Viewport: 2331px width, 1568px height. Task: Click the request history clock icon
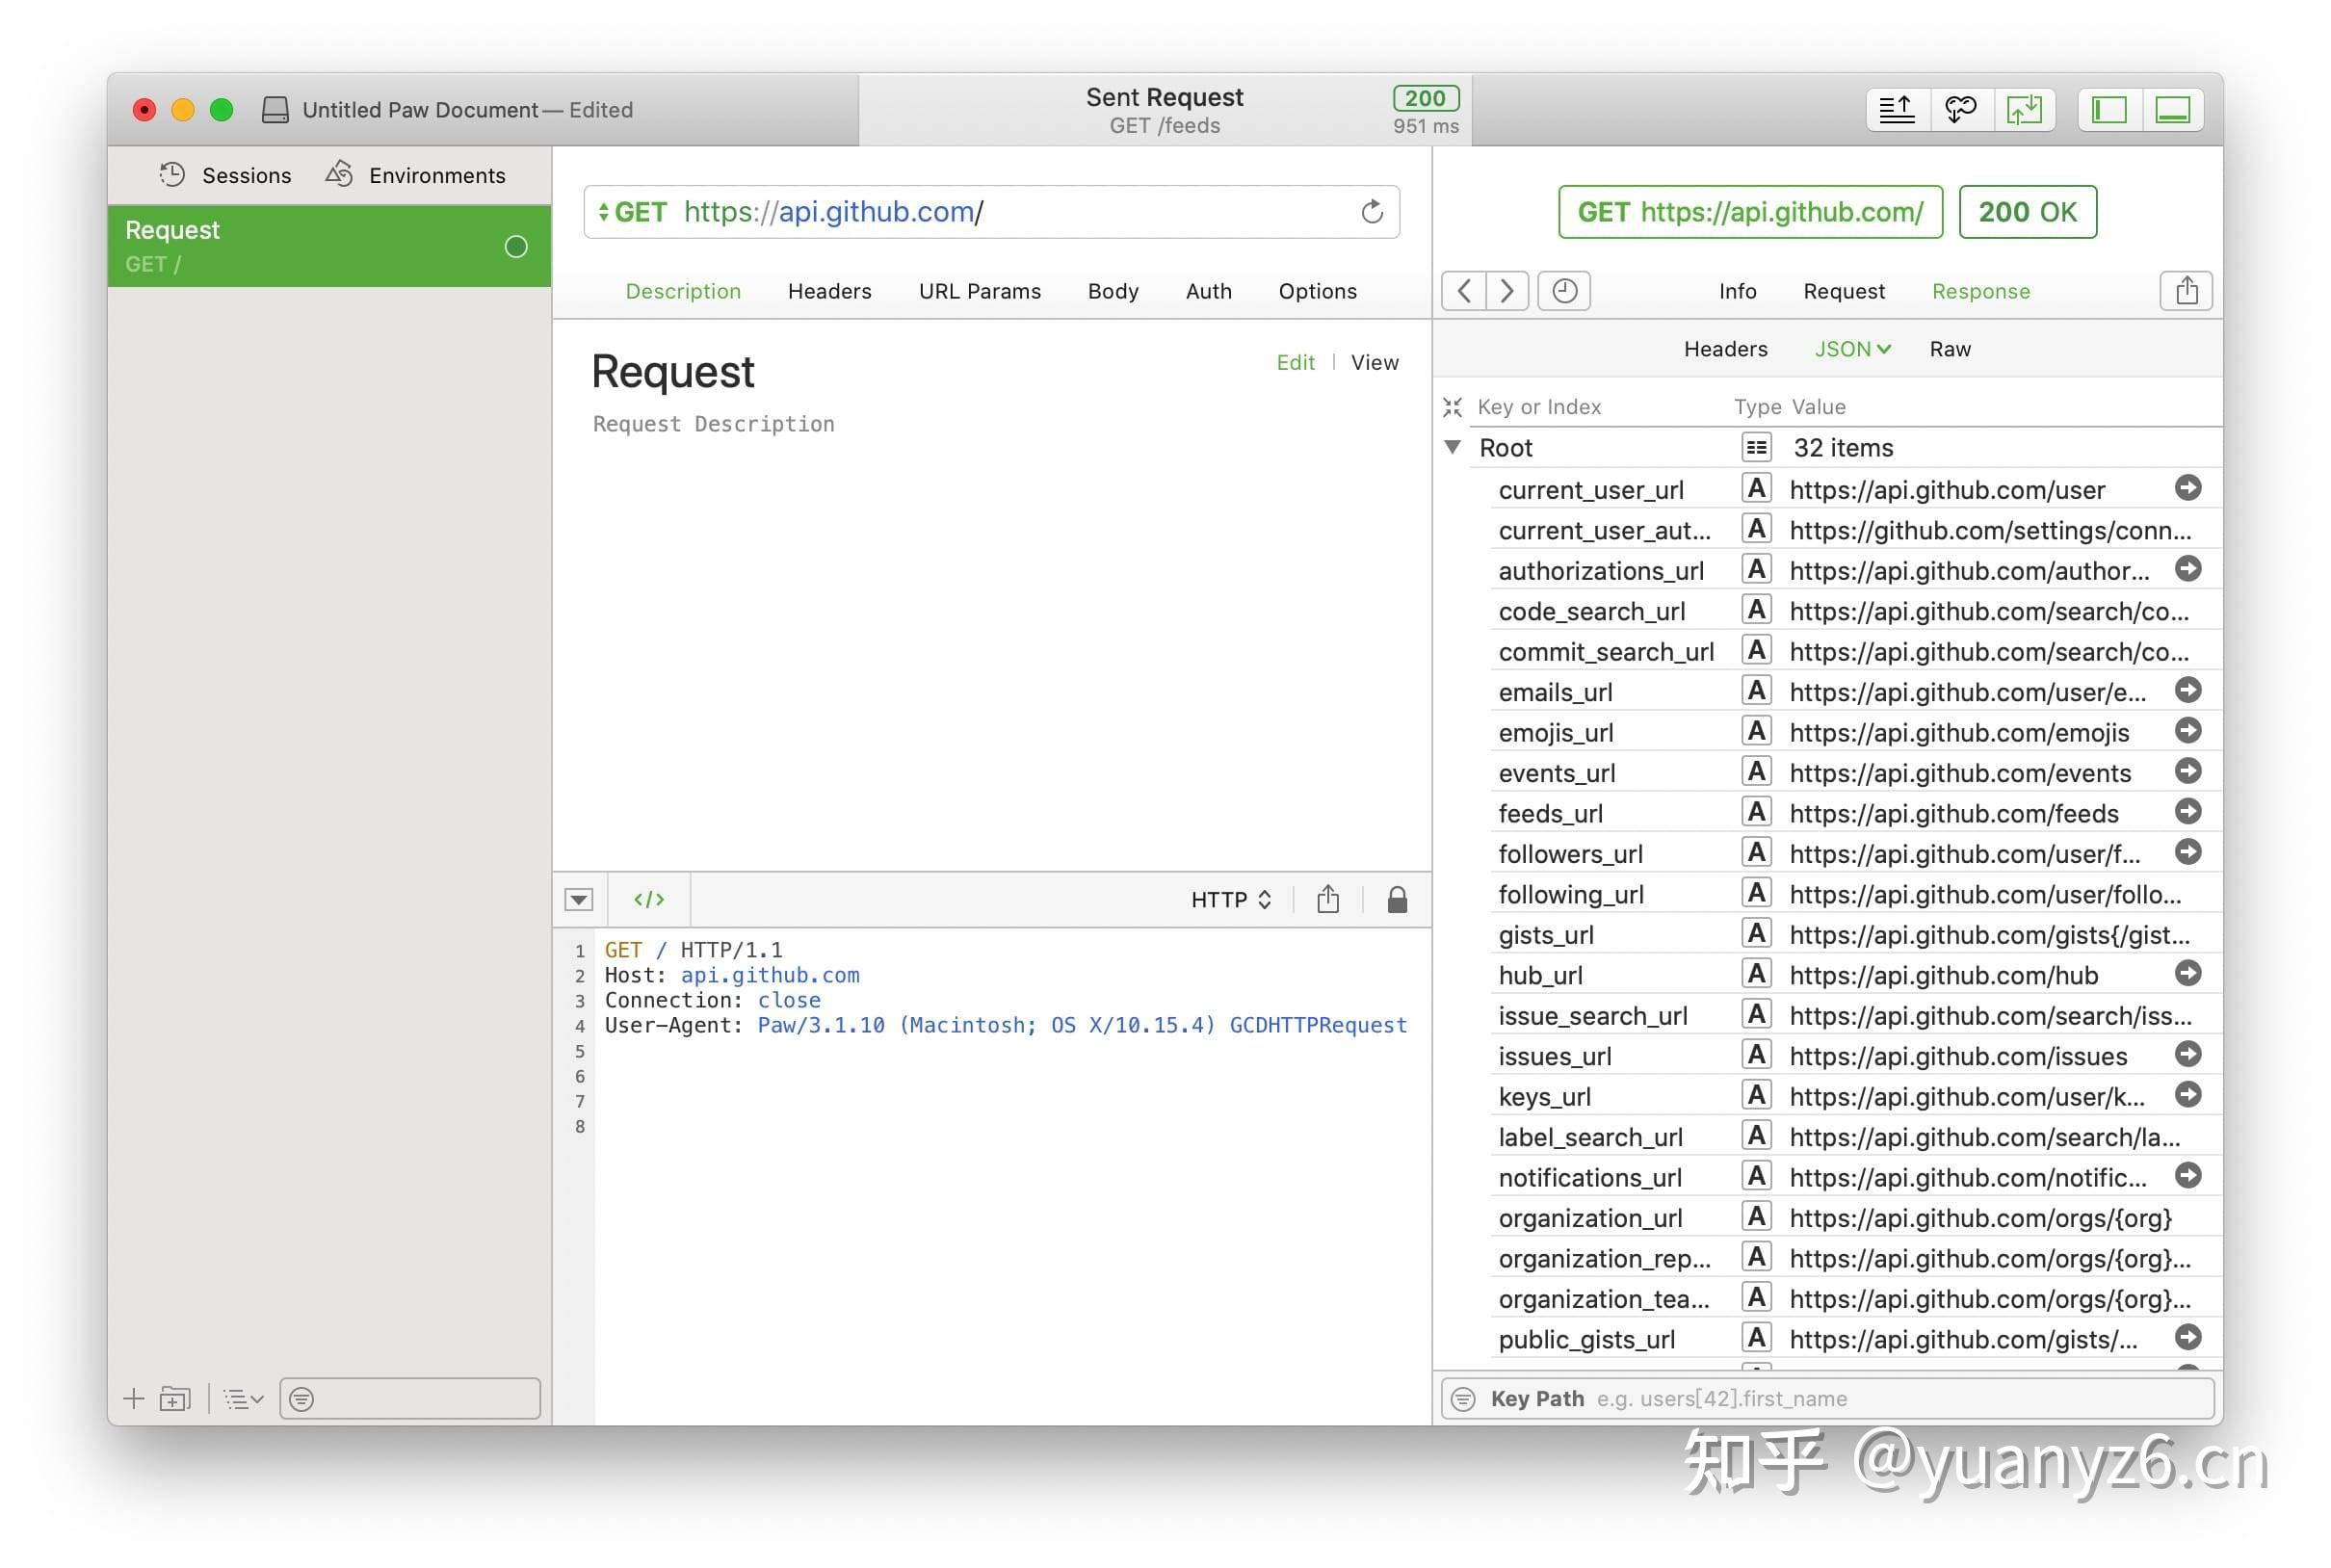[1563, 291]
